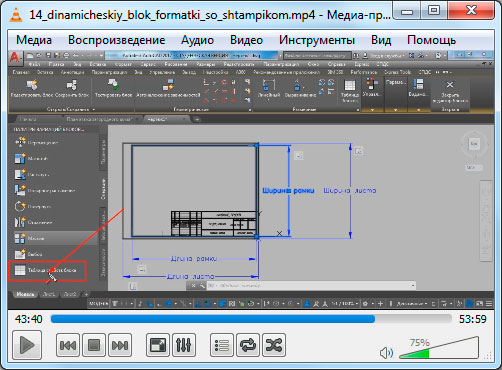Open extended settings equalizer icon

click(x=184, y=345)
